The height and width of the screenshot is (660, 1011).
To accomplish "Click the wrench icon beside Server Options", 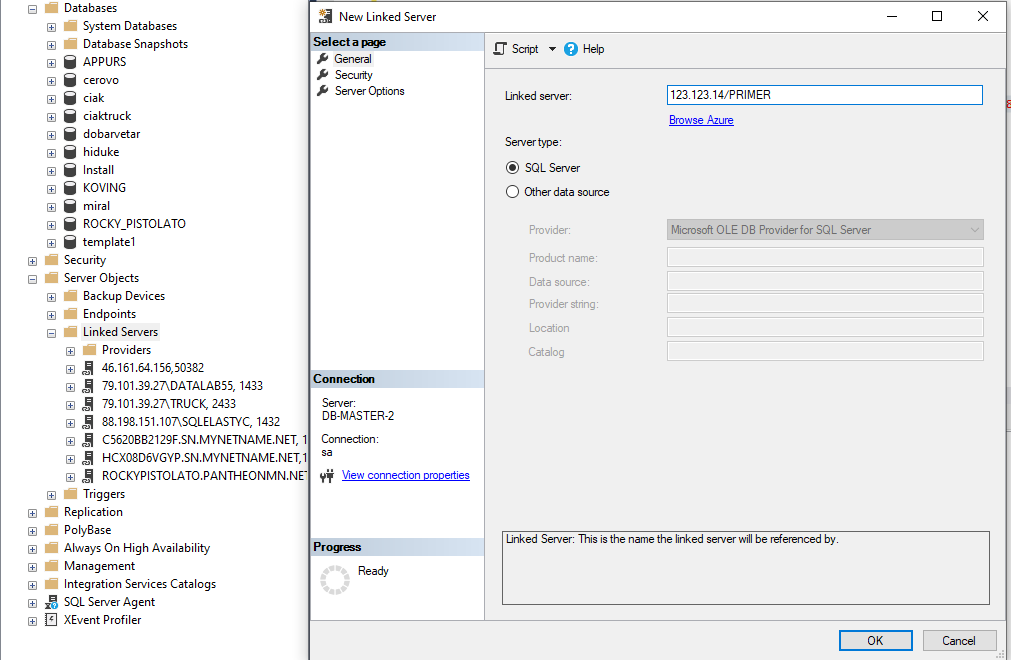I will pyautogui.click(x=323, y=91).
